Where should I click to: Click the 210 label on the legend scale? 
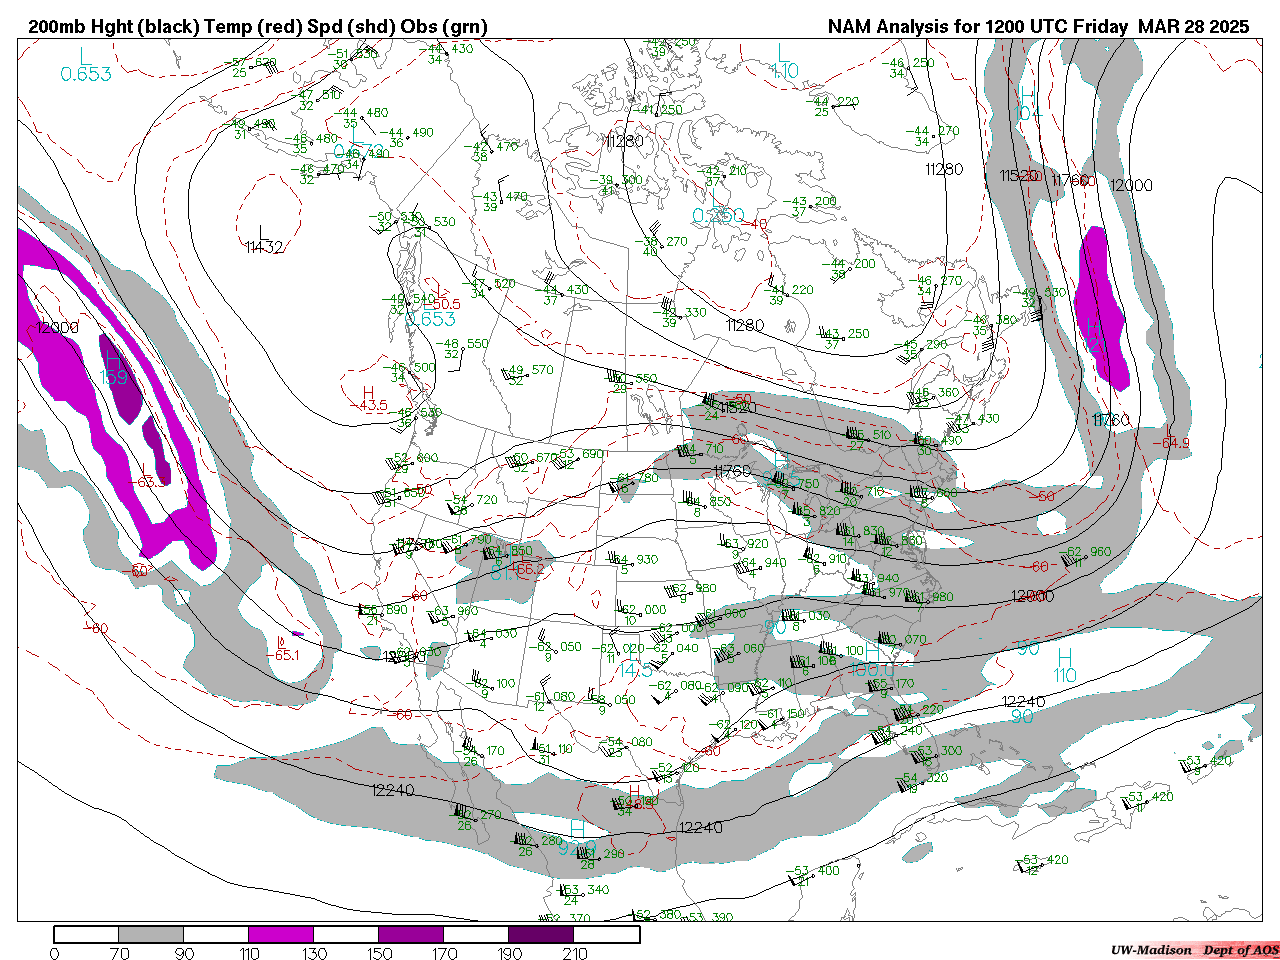point(575,953)
